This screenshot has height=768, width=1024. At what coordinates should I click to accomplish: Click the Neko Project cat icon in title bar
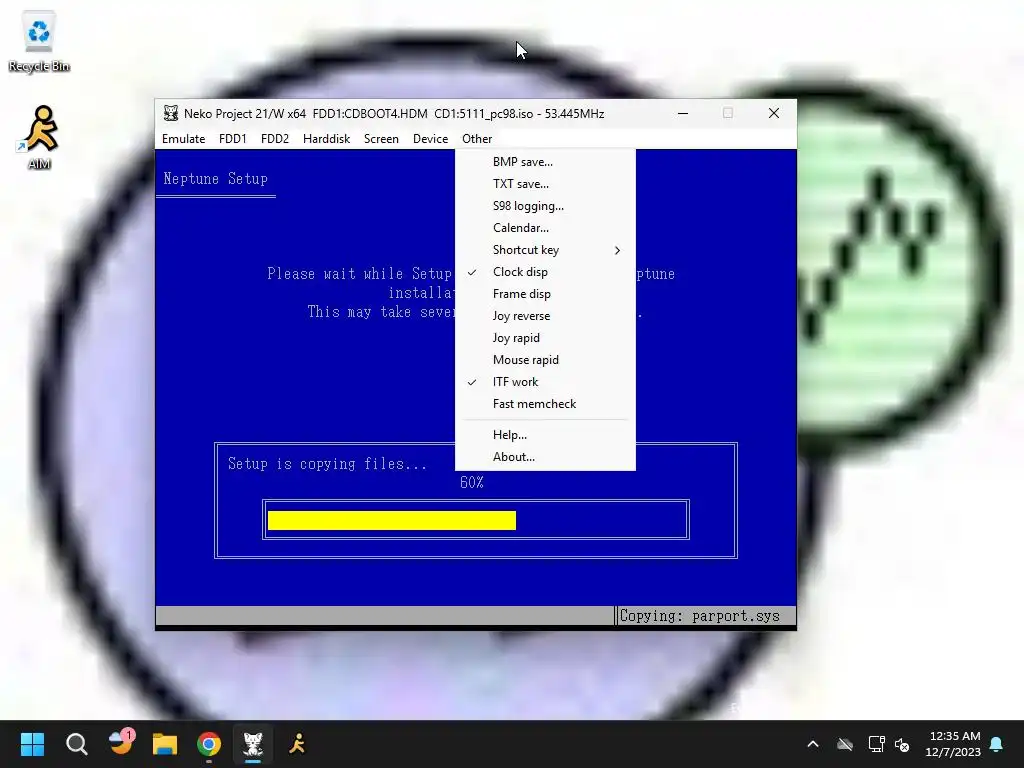pos(170,114)
